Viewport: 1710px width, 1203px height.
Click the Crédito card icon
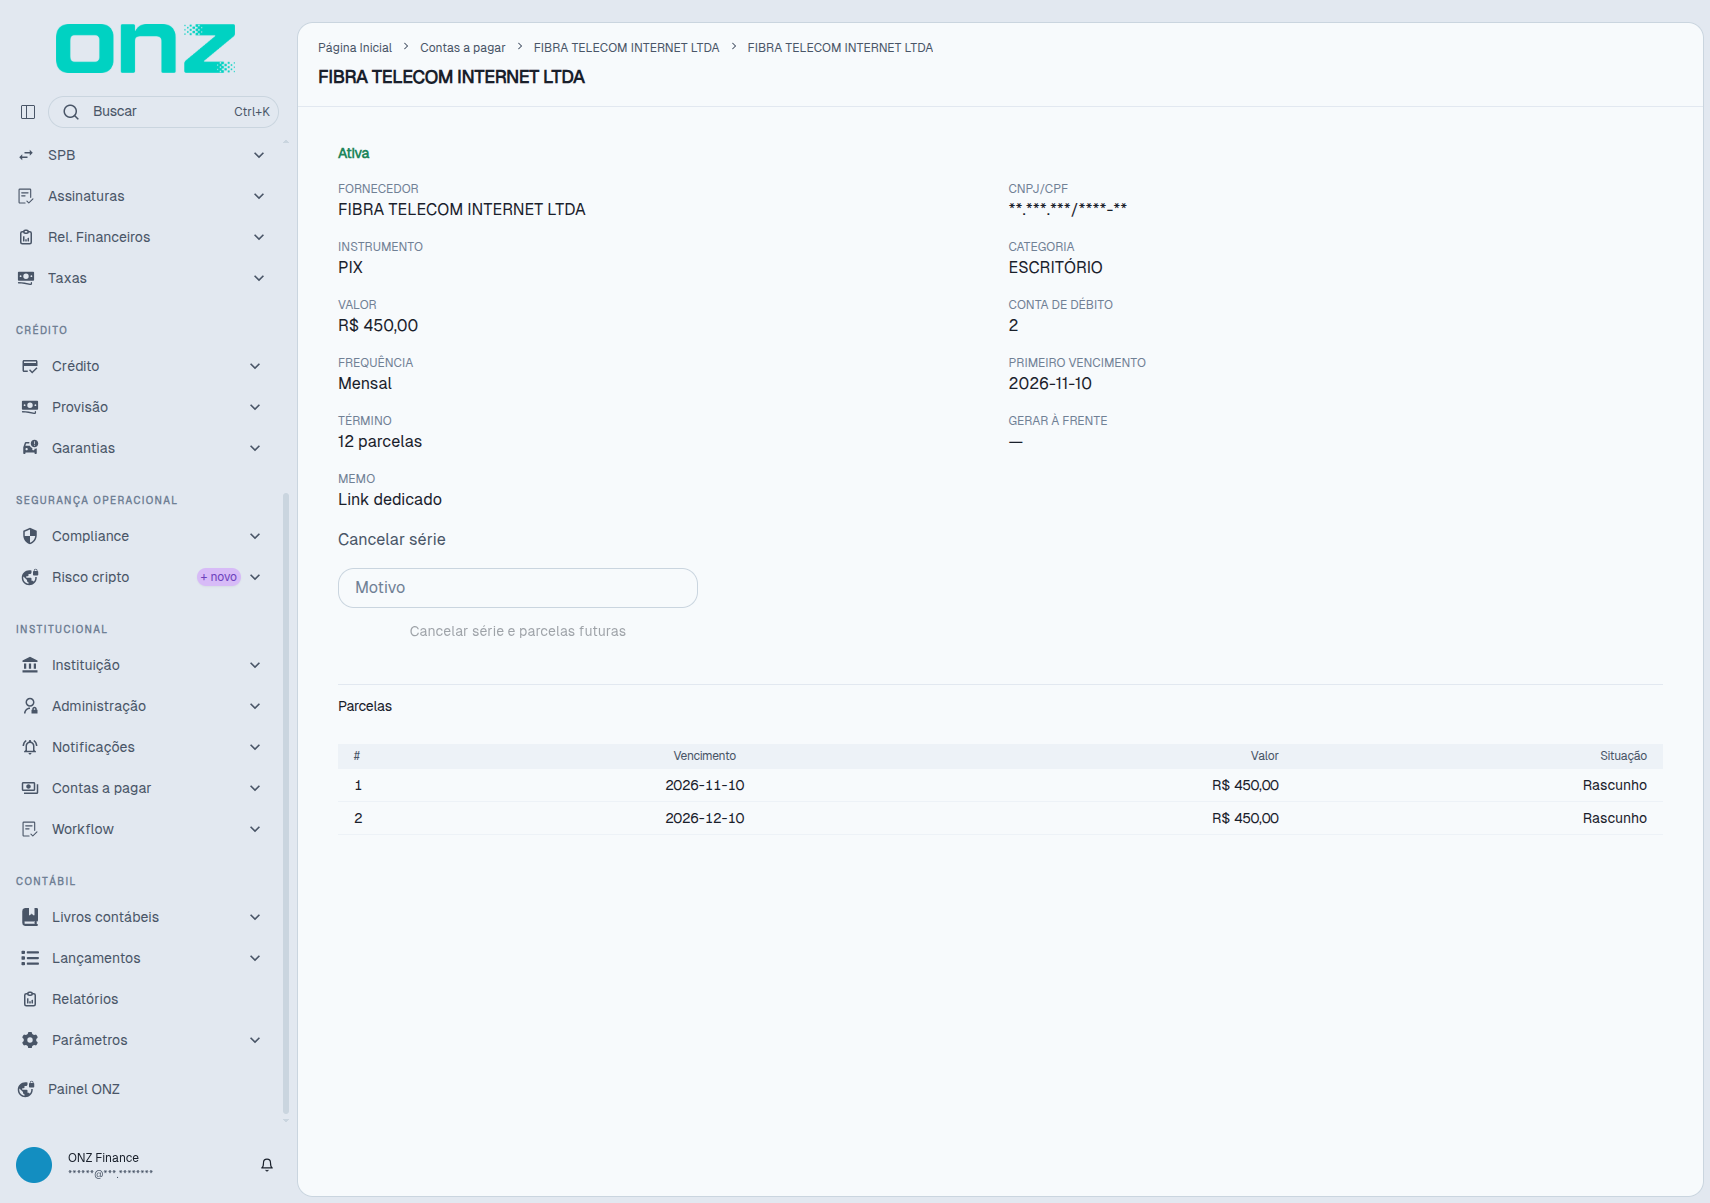(30, 366)
